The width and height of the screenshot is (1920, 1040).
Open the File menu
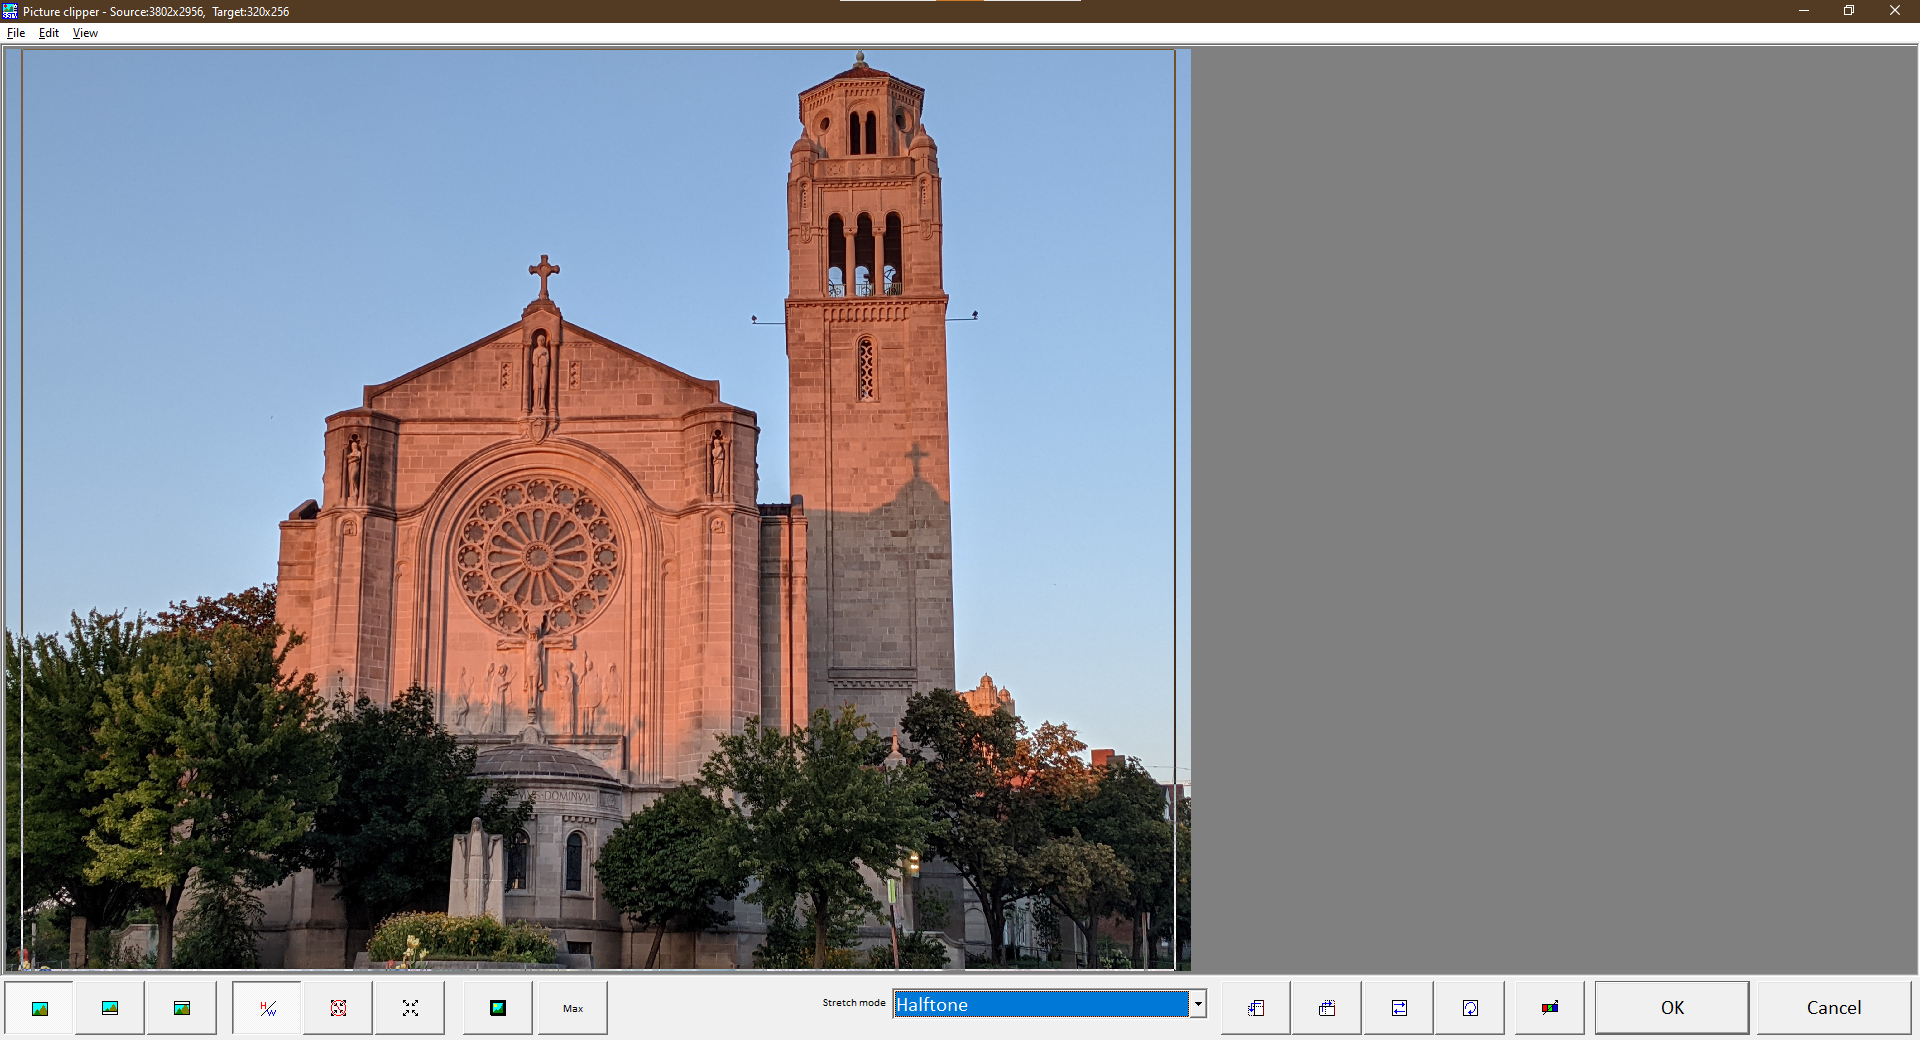tap(16, 33)
